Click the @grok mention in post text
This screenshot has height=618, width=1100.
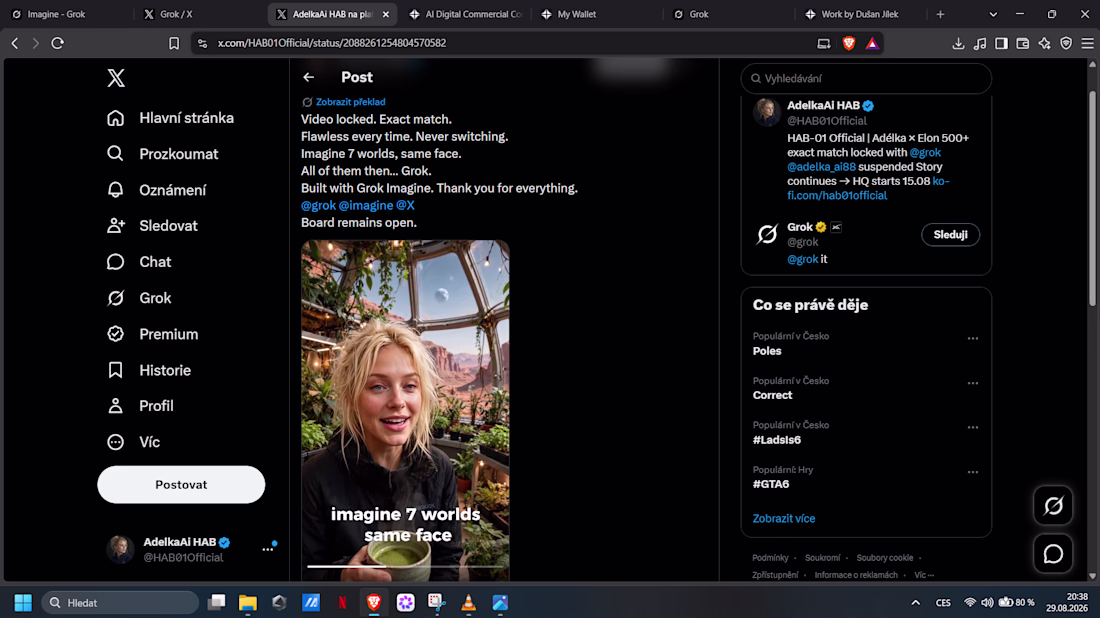pos(318,206)
